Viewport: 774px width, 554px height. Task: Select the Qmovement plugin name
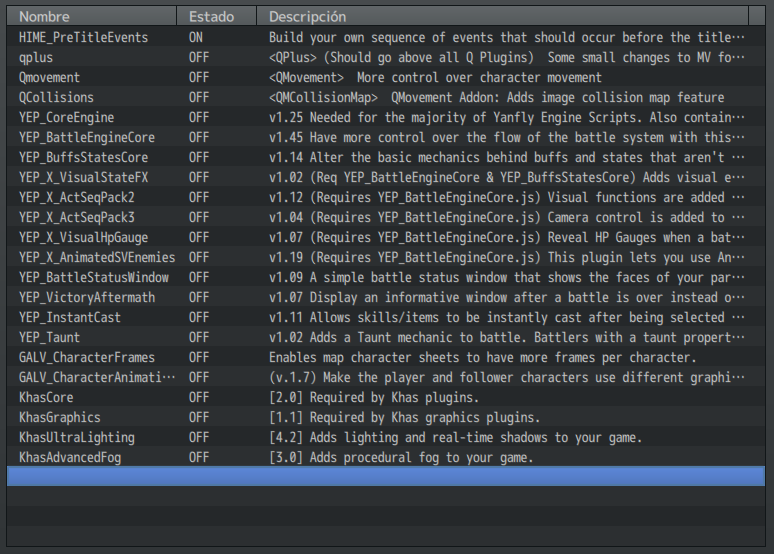(49, 78)
